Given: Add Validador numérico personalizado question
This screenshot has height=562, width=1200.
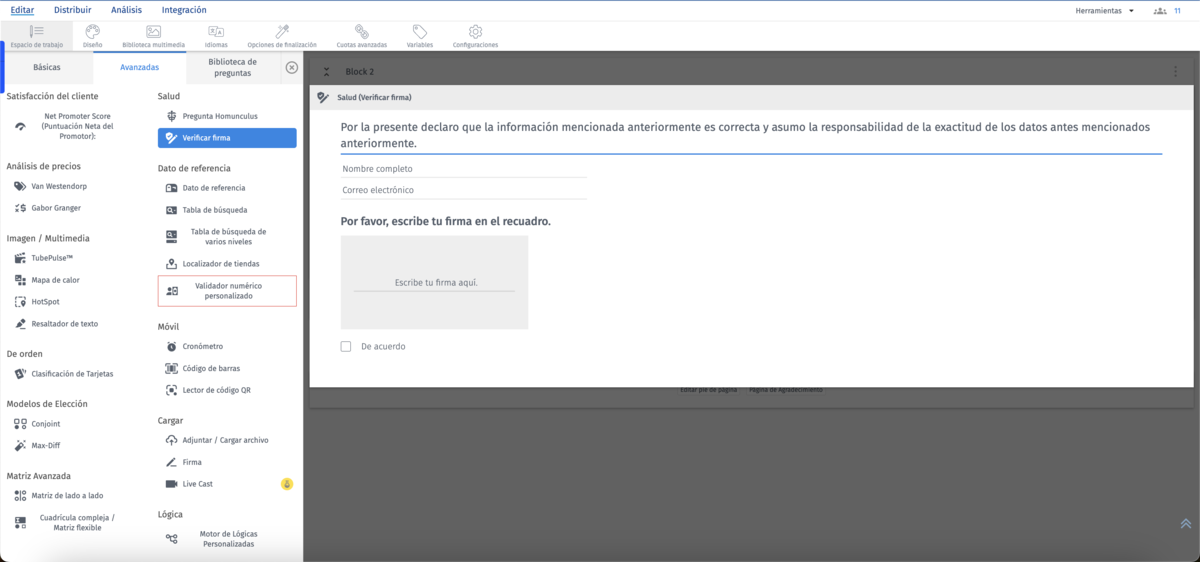Looking at the screenshot, I should [227, 291].
